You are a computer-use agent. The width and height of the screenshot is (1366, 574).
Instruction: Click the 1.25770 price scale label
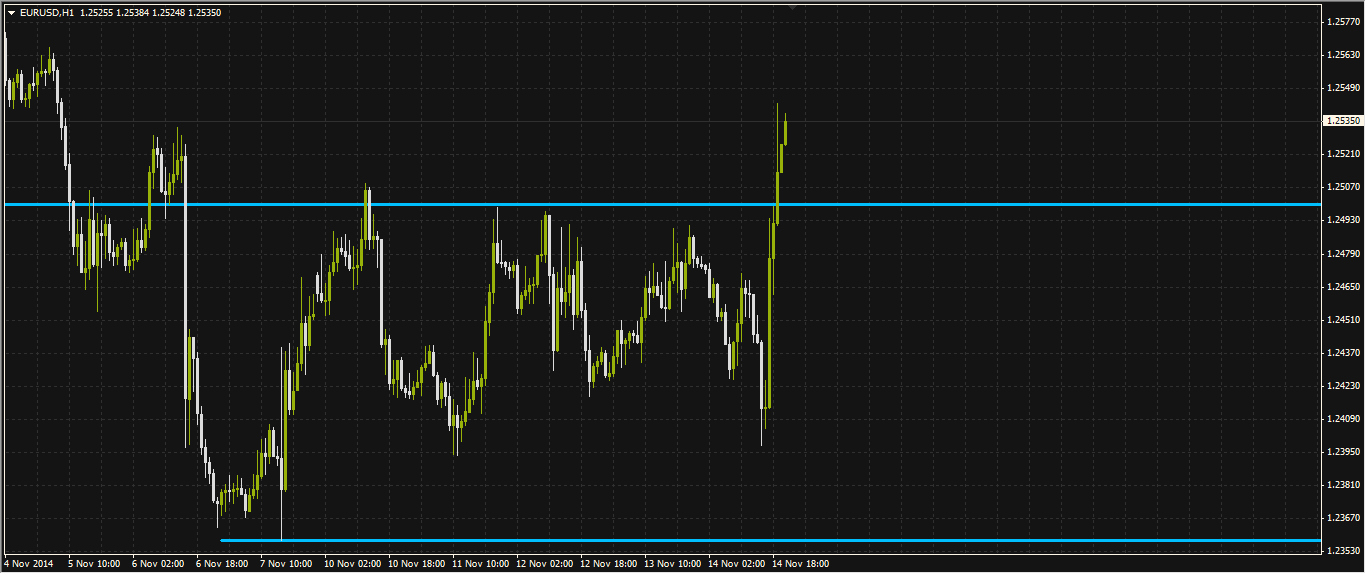click(x=1342, y=21)
